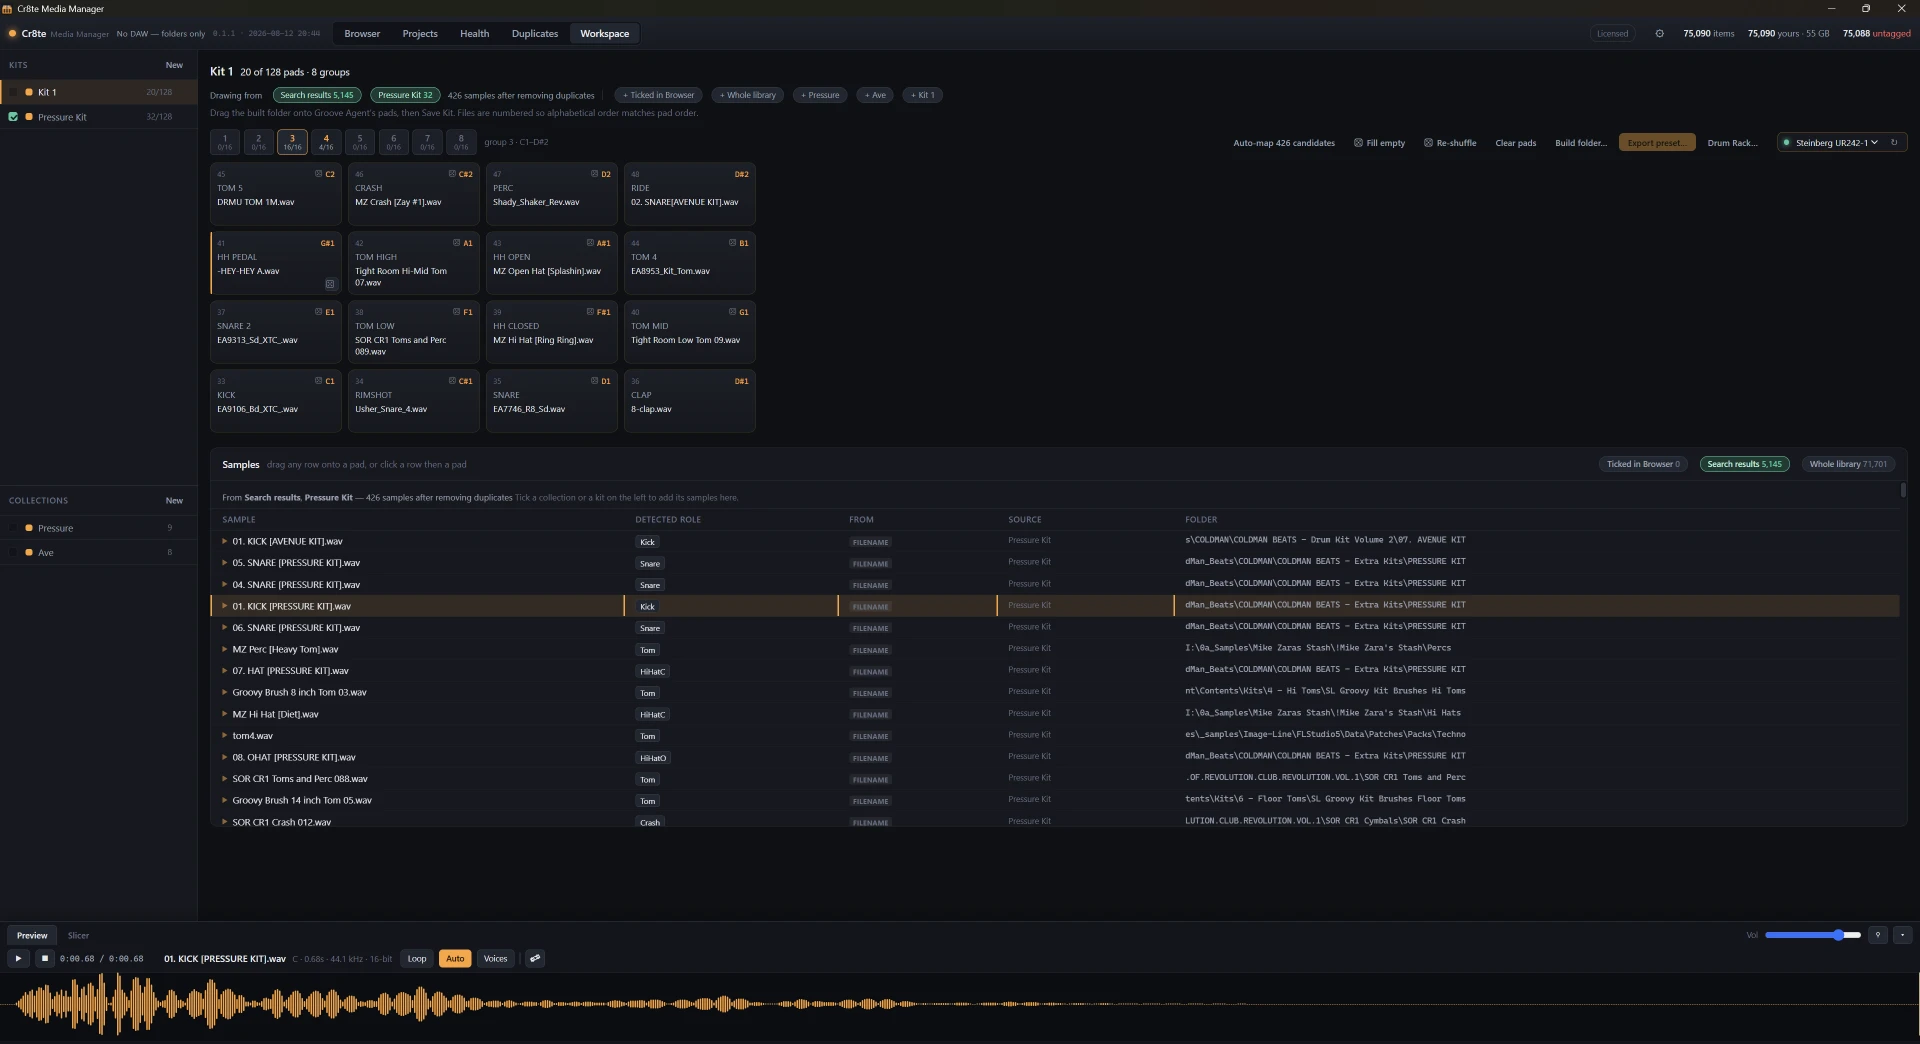Image resolution: width=1920 pixels, height=1044 pixels.
Task: Expand 01. KICK [AVENUE KIT].wav row
Action: [x=224, y=541]
